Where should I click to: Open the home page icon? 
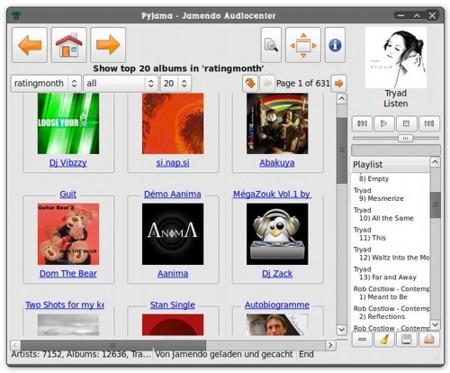pos(69,45)
